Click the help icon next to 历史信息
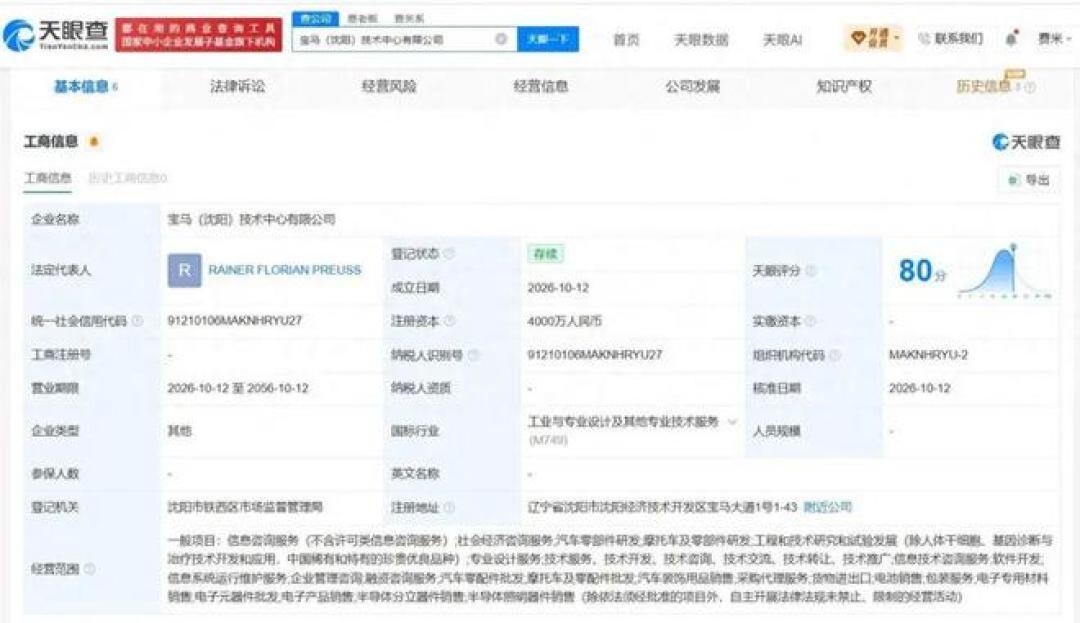The height and width of the screenshot is (623, 1080). (x=1030, y=87)
